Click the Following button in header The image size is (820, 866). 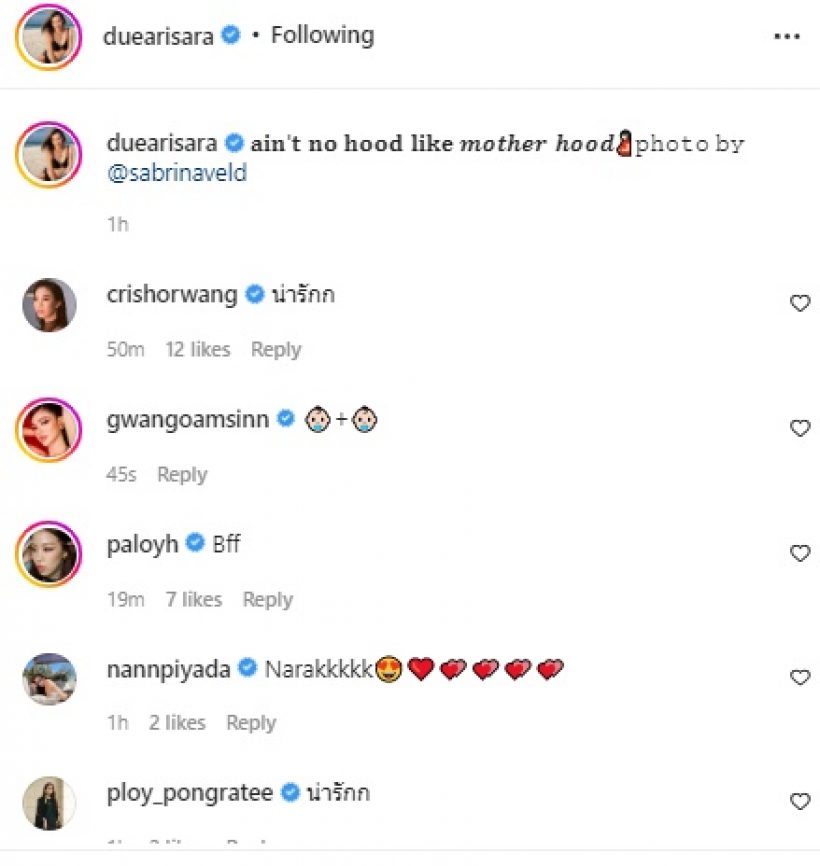(322, 35)
